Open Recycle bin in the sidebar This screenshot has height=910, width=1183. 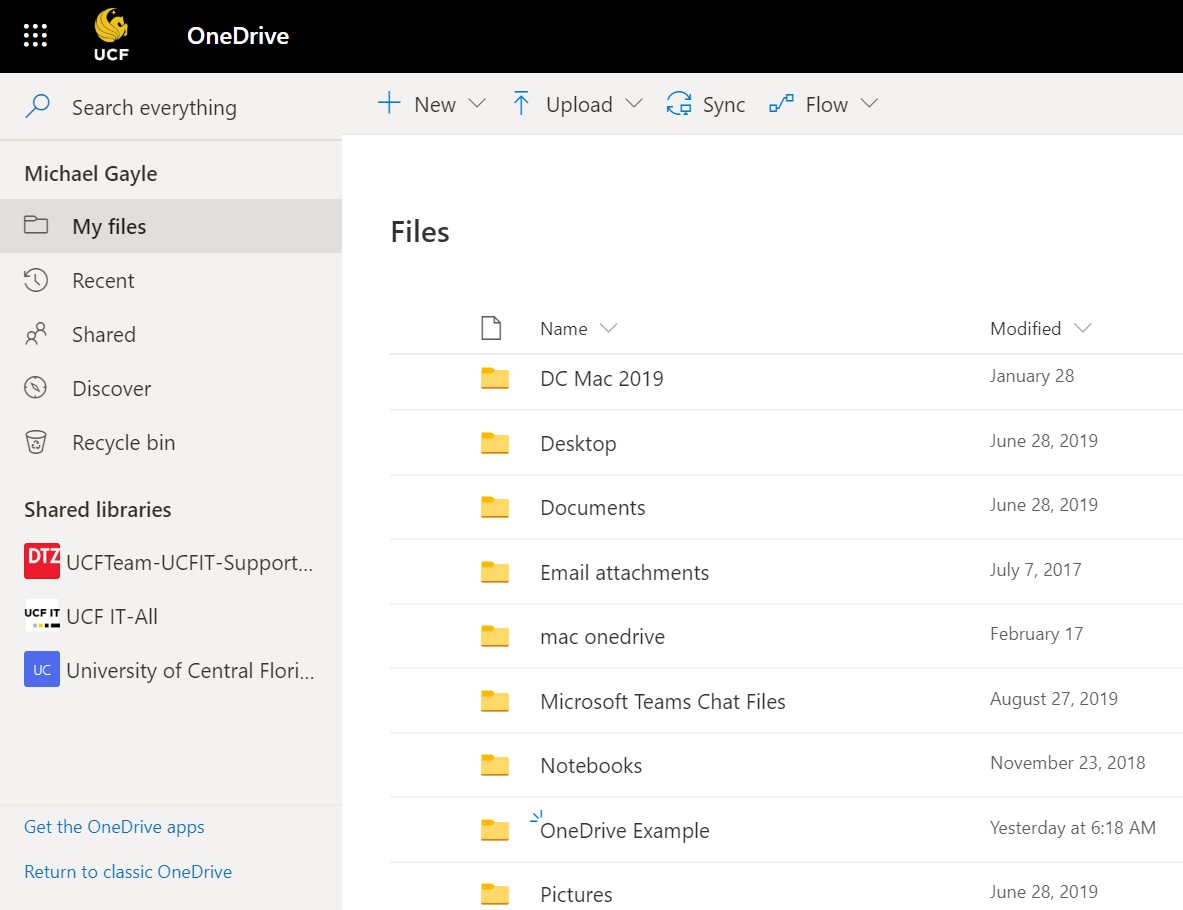click(171, 443)
